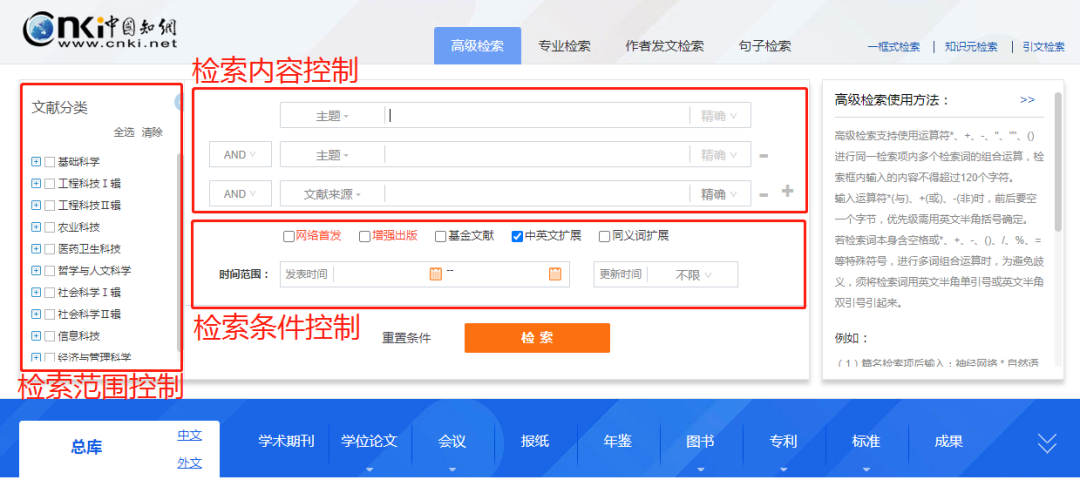Click 全选 in 文献分类
The height and width of the screenshot is (500, 1080).
tap(124, 132)
